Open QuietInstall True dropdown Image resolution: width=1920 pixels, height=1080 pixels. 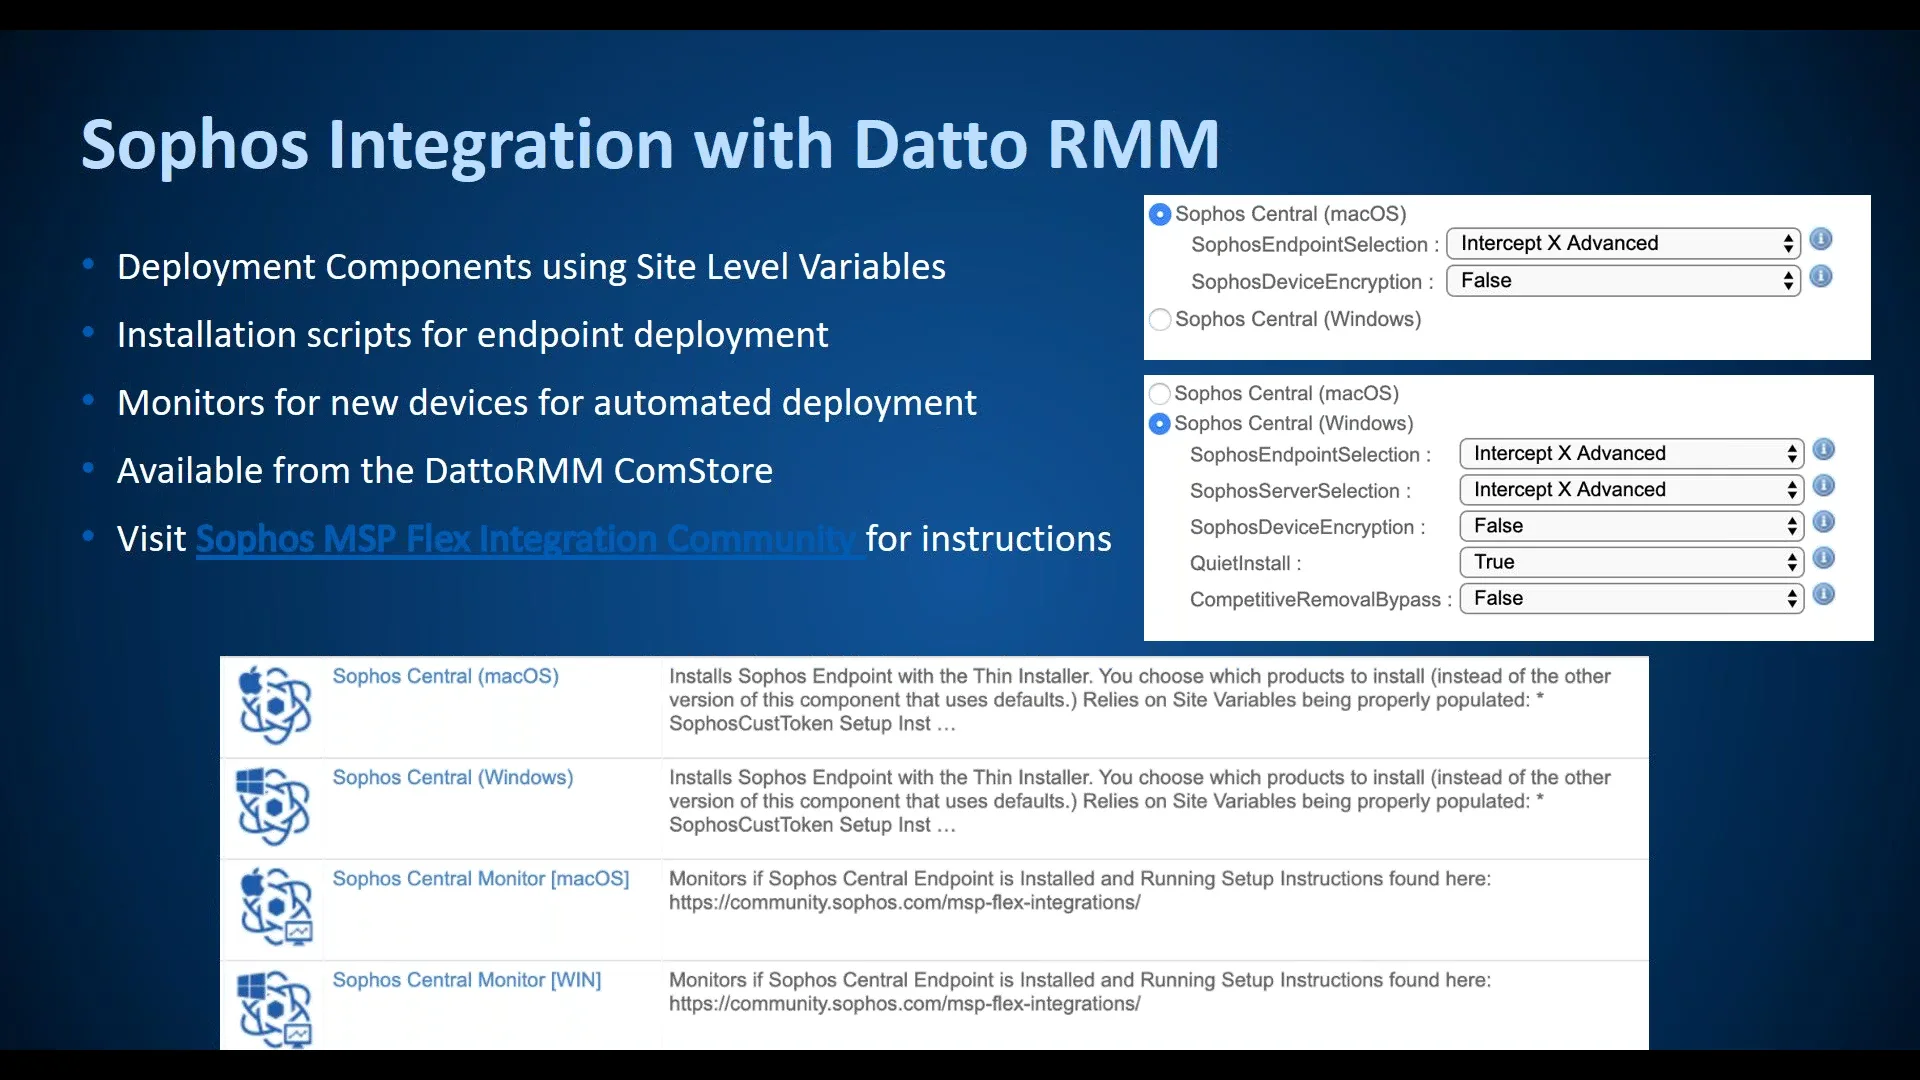pos(1631,562)
